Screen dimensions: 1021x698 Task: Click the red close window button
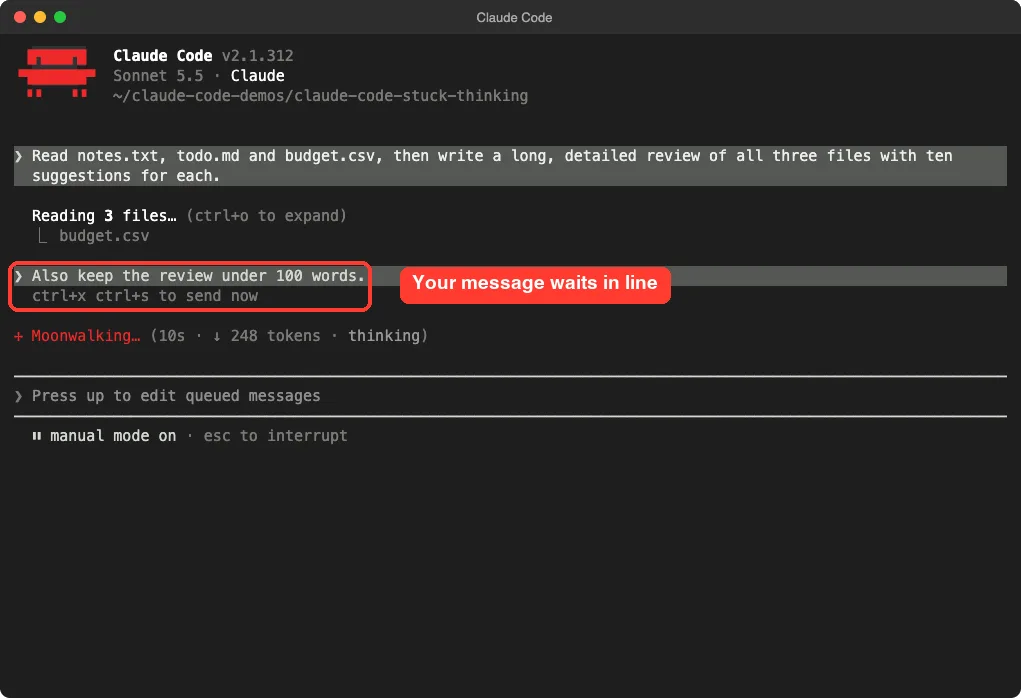(x=20, y=17)
